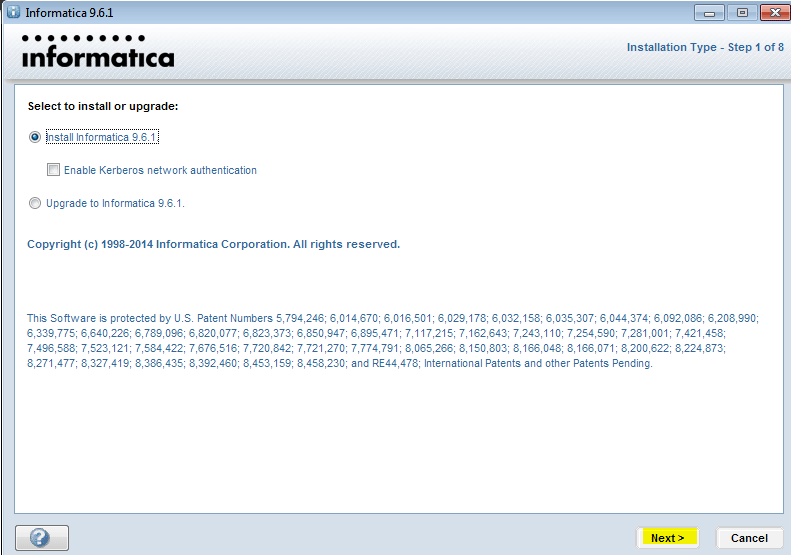Click the 'International Patents and other Patents Pending' text
The image size is (791, 555).
[538, 363]
